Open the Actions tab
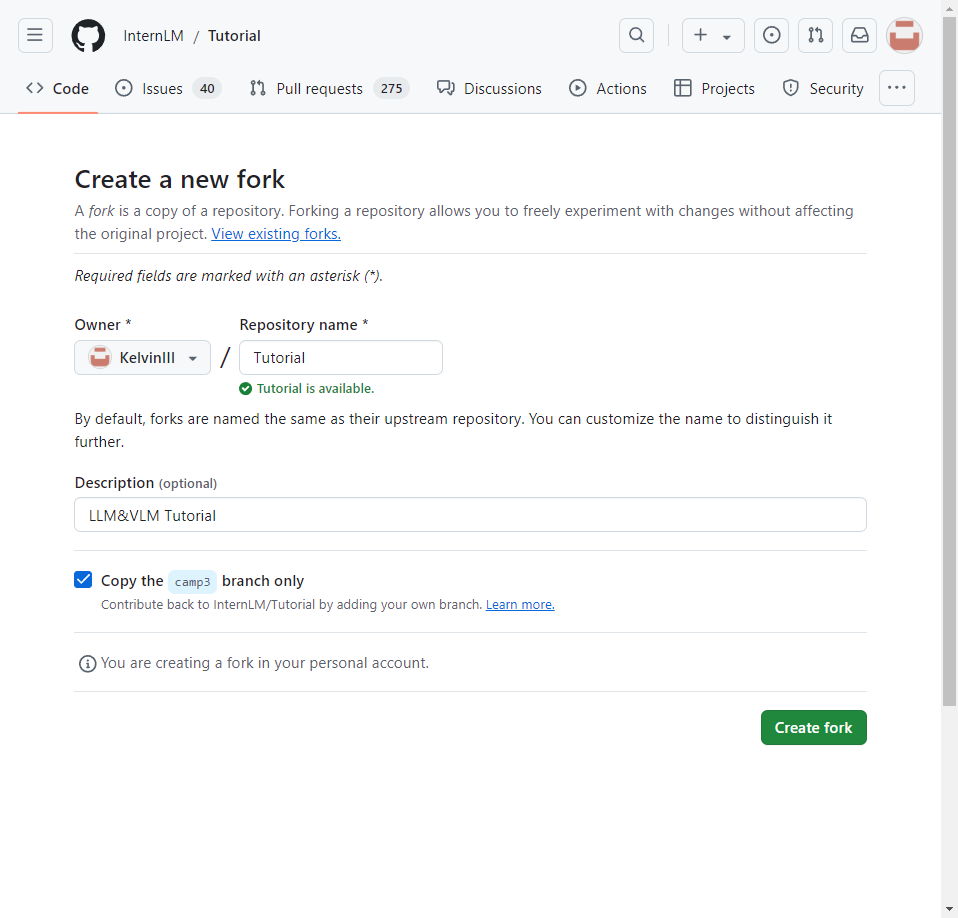958x918 pixels. (607, 89)
